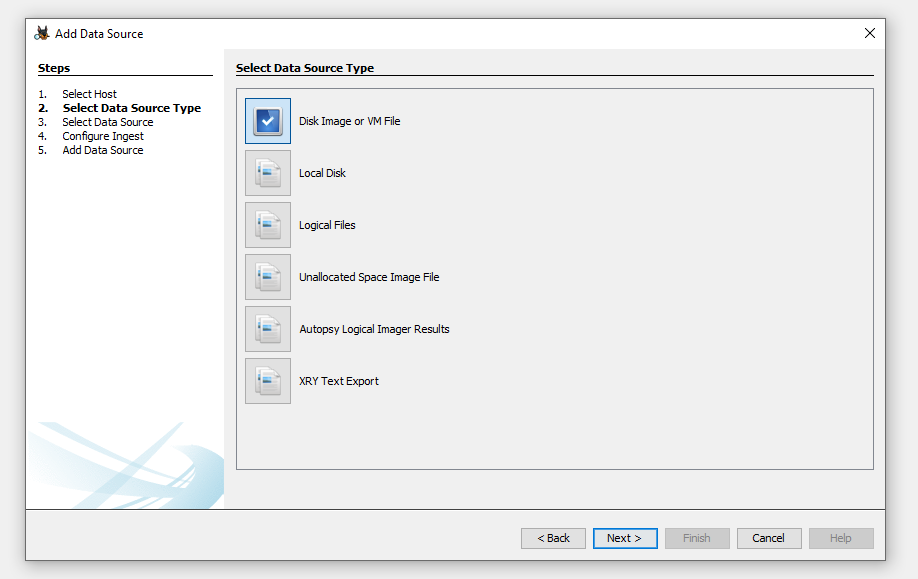Click step 5 'Add Data Source'

point(102,150)
